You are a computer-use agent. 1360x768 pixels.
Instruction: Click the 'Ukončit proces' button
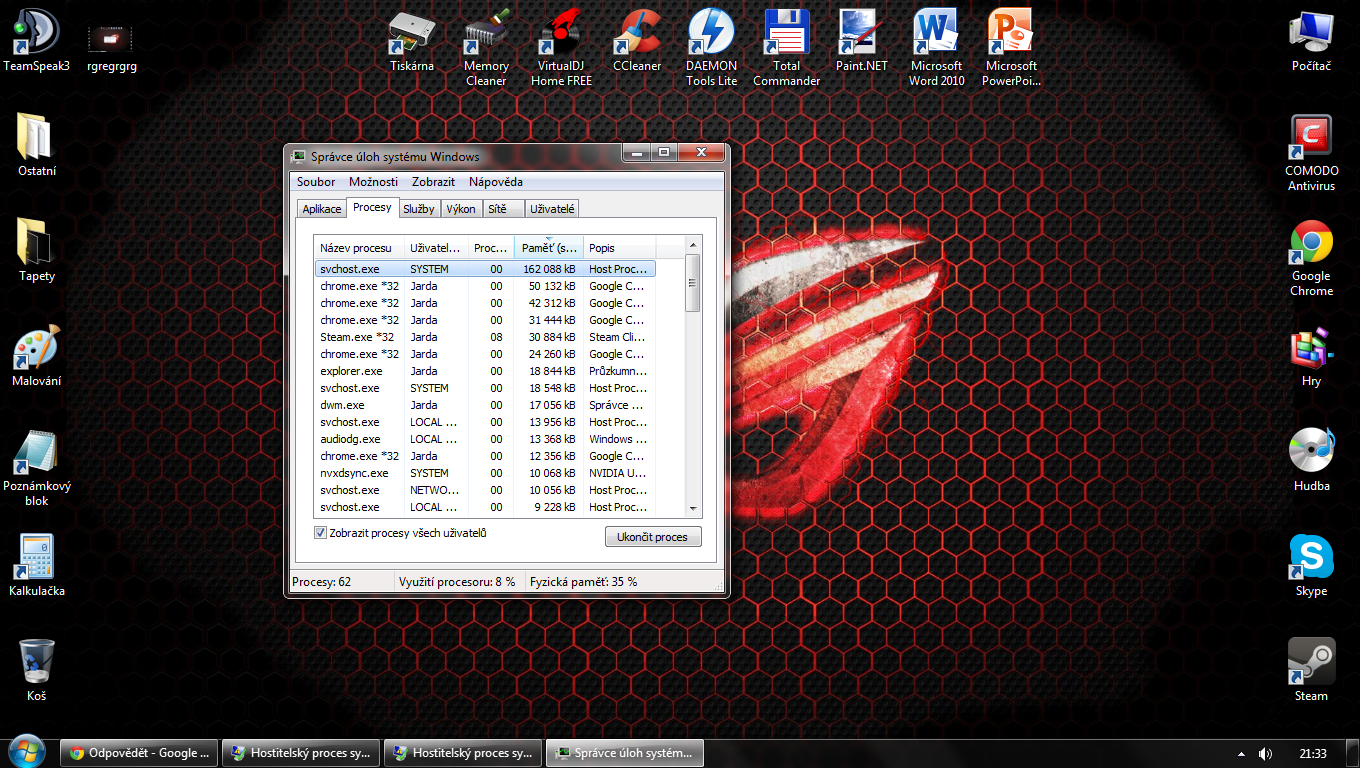(652, 537)
